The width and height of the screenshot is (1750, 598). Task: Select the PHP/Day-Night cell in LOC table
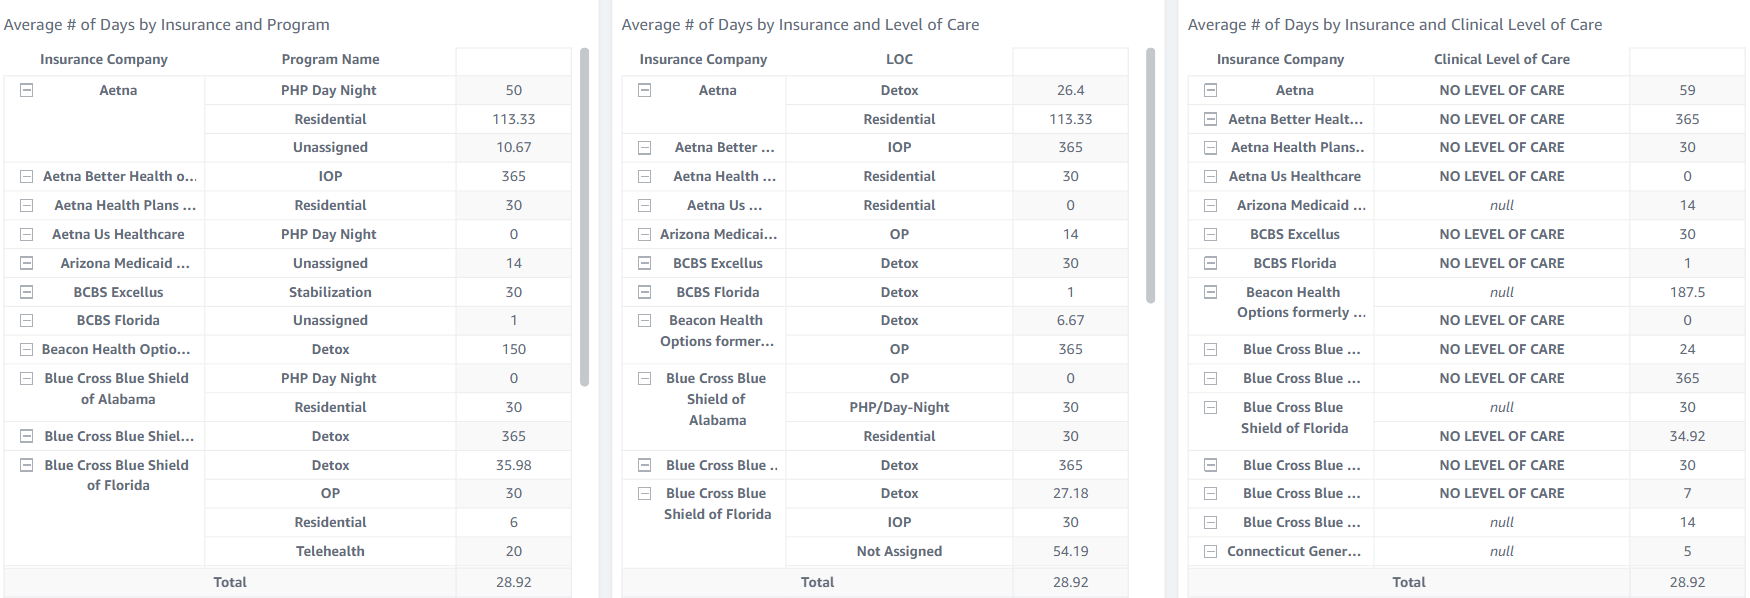click(899, 407)
